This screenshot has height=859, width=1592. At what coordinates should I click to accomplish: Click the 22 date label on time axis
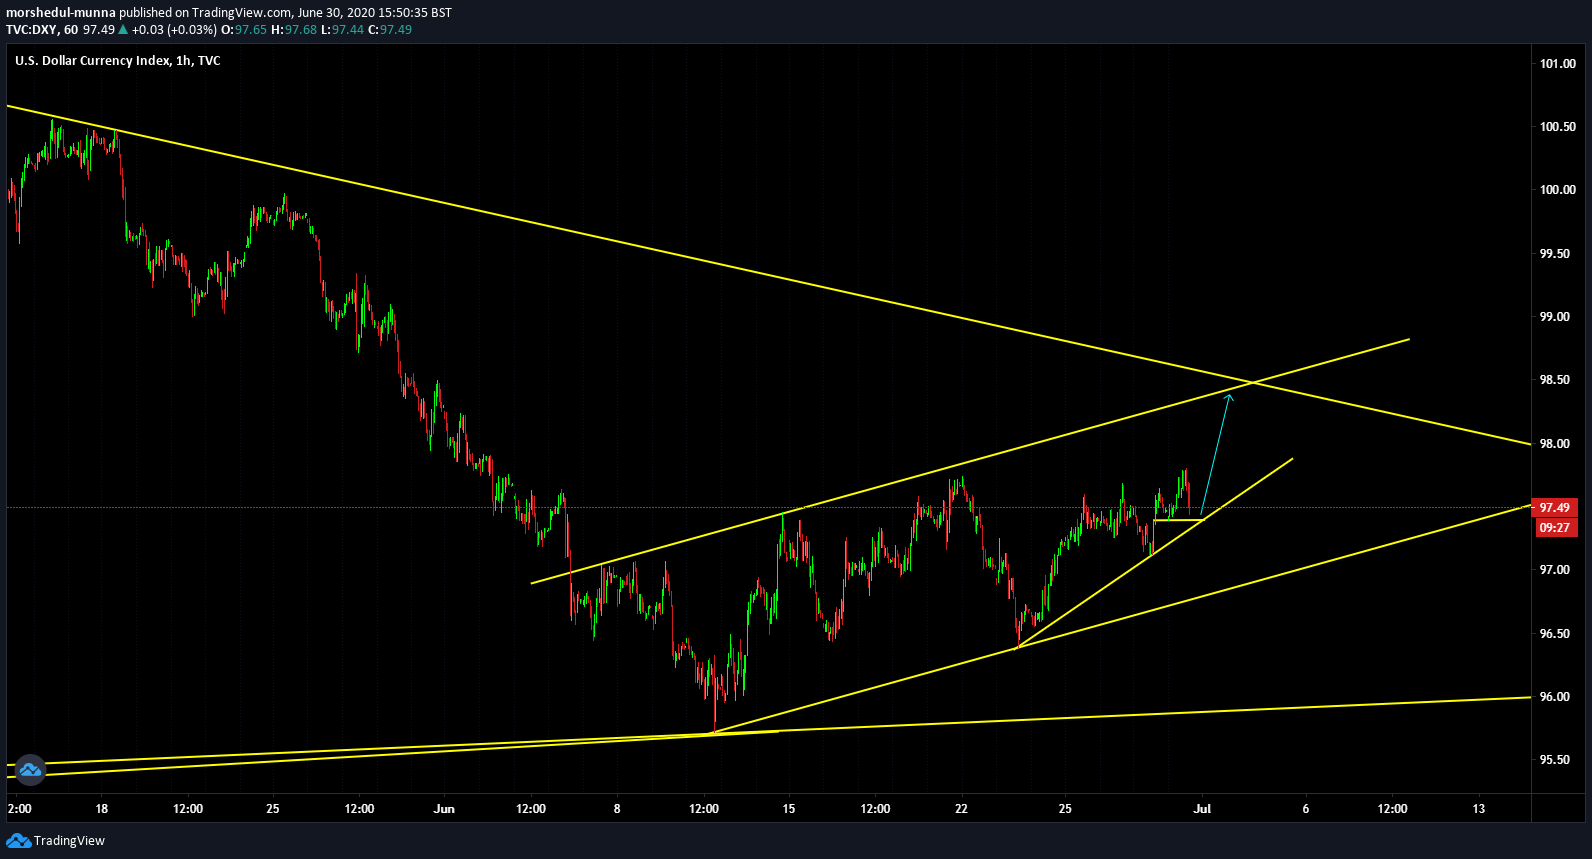[961, 809]
